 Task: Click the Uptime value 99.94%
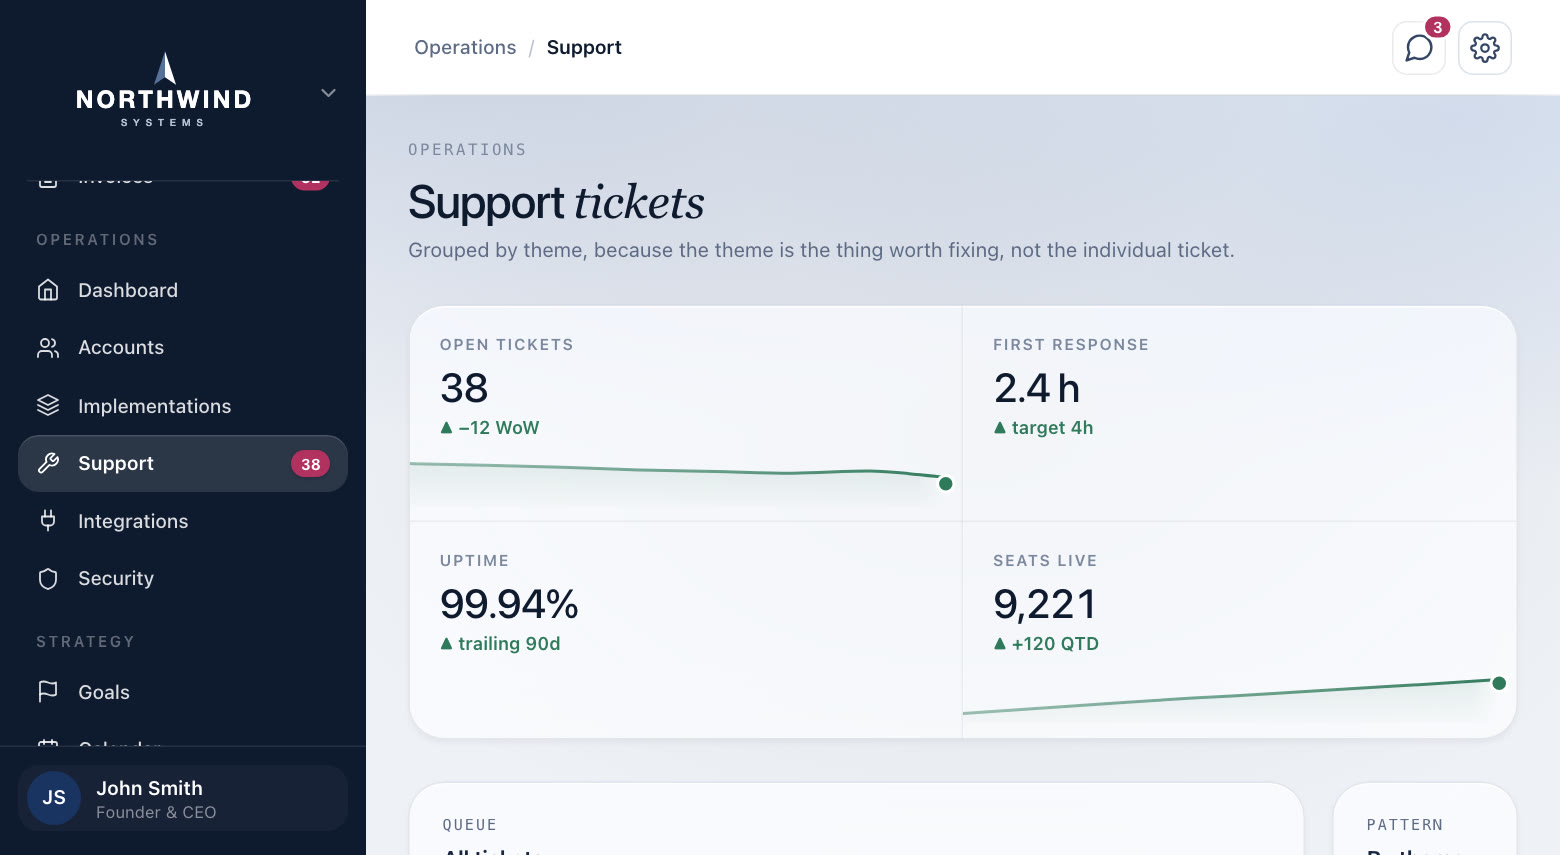pyautogui.click(x=509, y=604)
